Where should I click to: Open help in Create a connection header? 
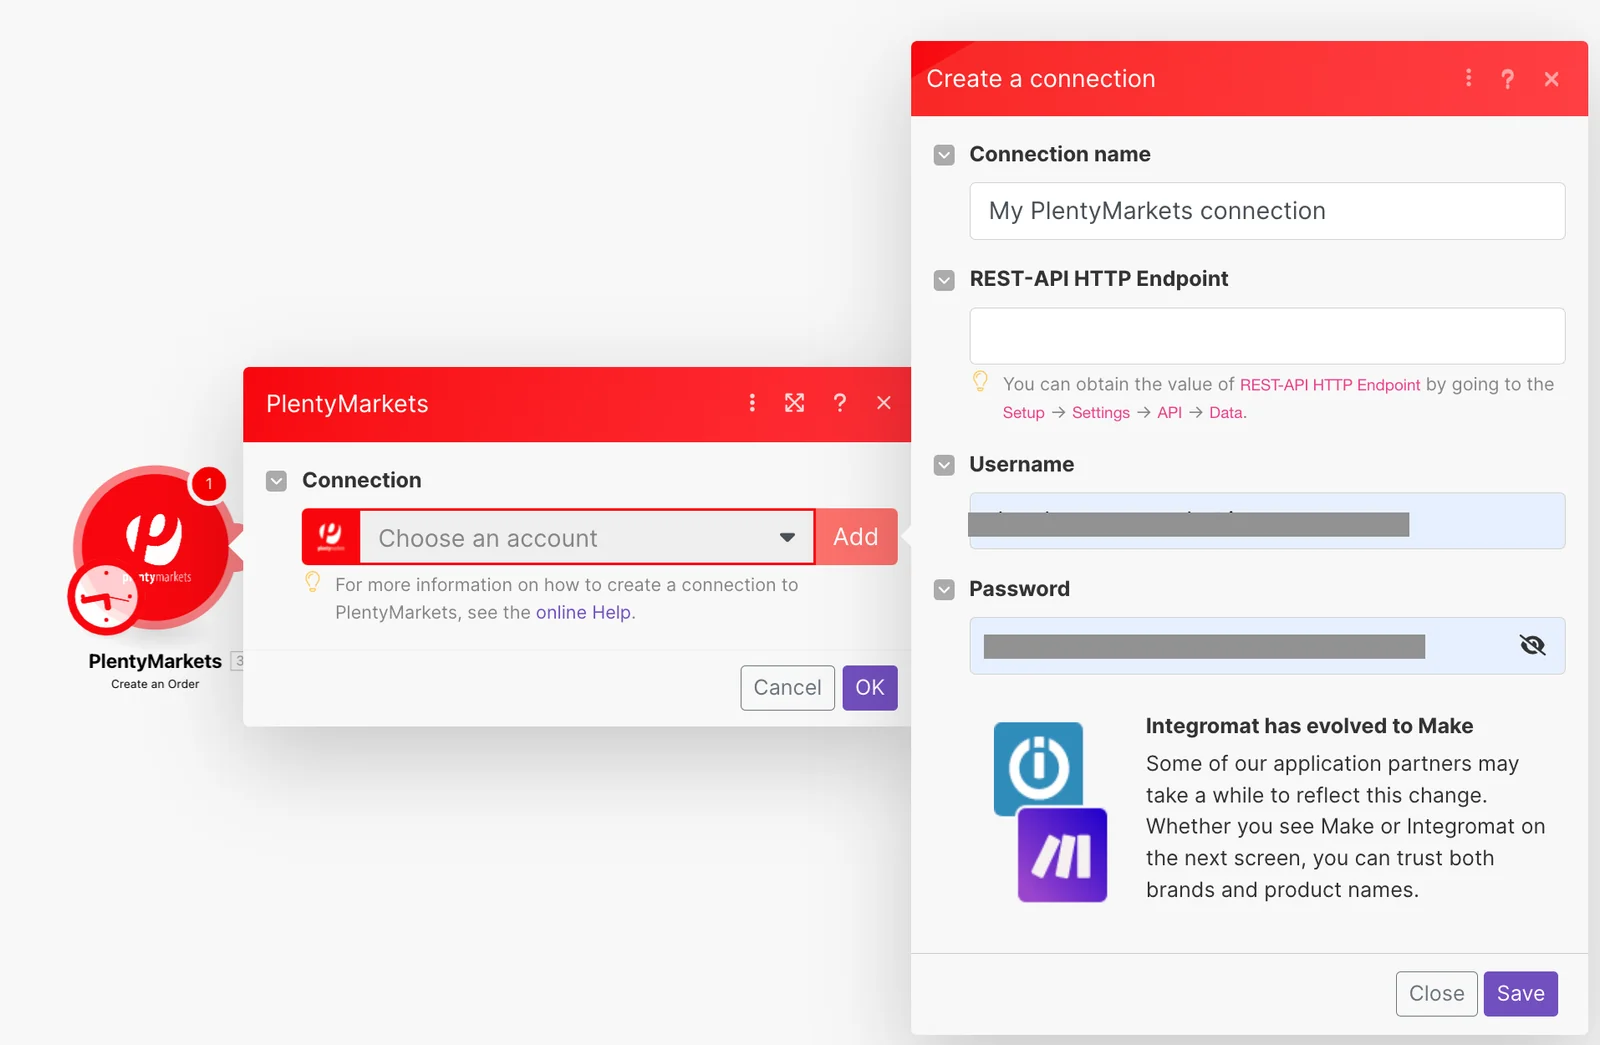pos(1508,79)
